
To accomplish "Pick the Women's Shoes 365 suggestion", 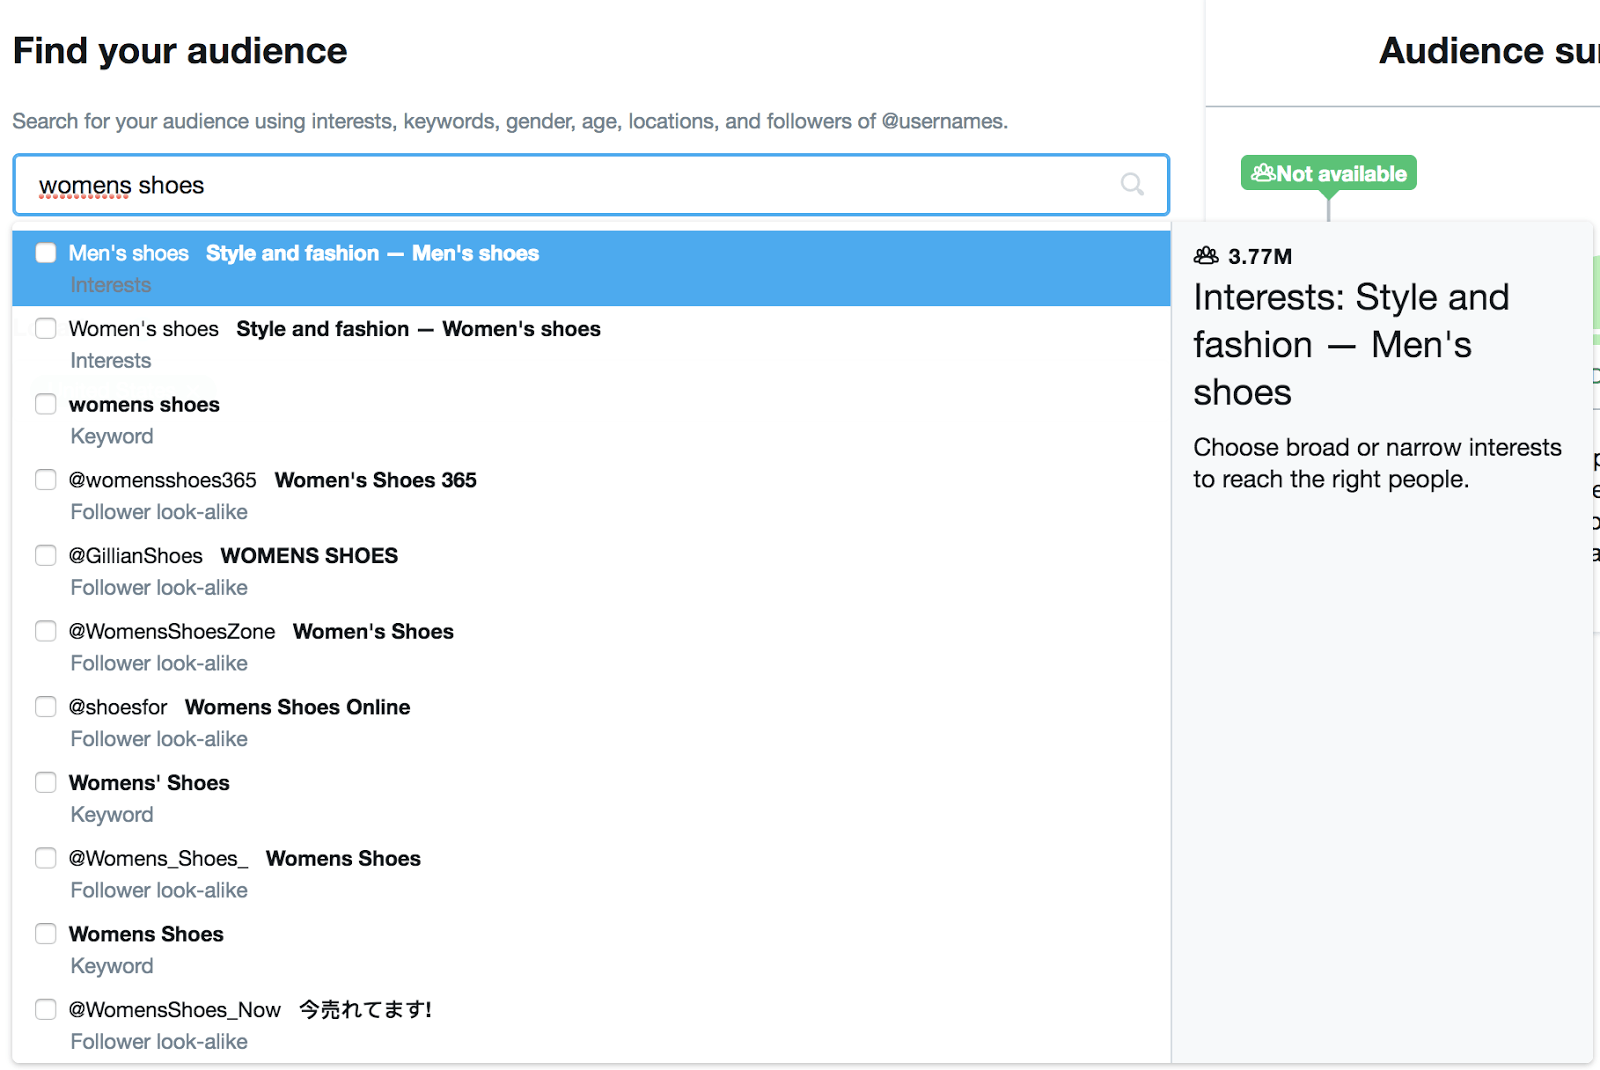I will point(375,480).
